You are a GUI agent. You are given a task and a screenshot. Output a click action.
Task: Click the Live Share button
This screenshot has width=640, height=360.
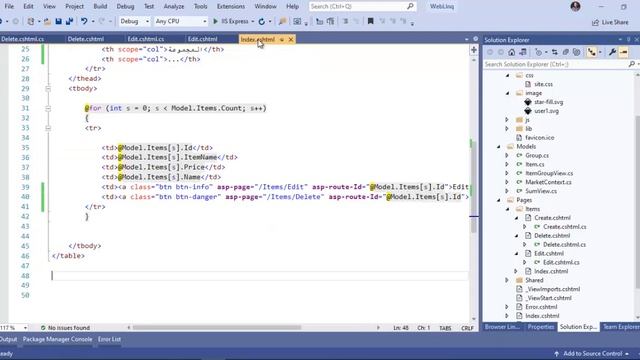pos(610,22)
